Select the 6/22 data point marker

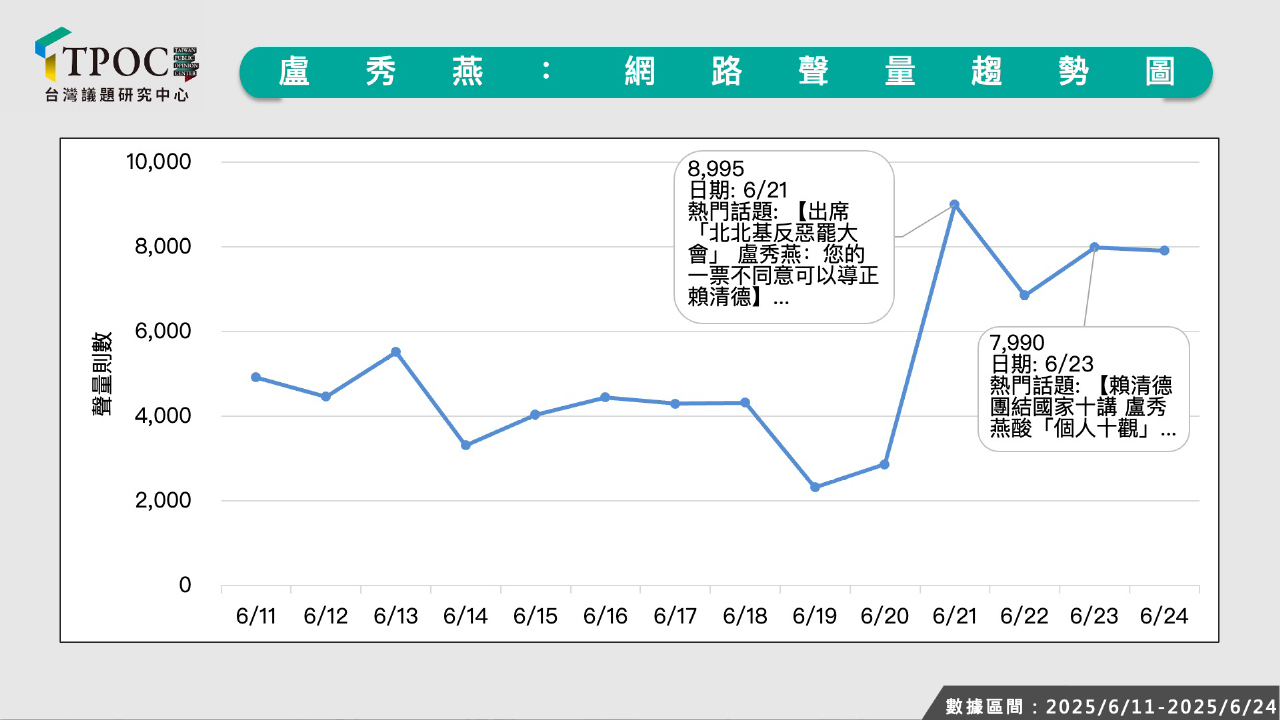click(1024, 295)
